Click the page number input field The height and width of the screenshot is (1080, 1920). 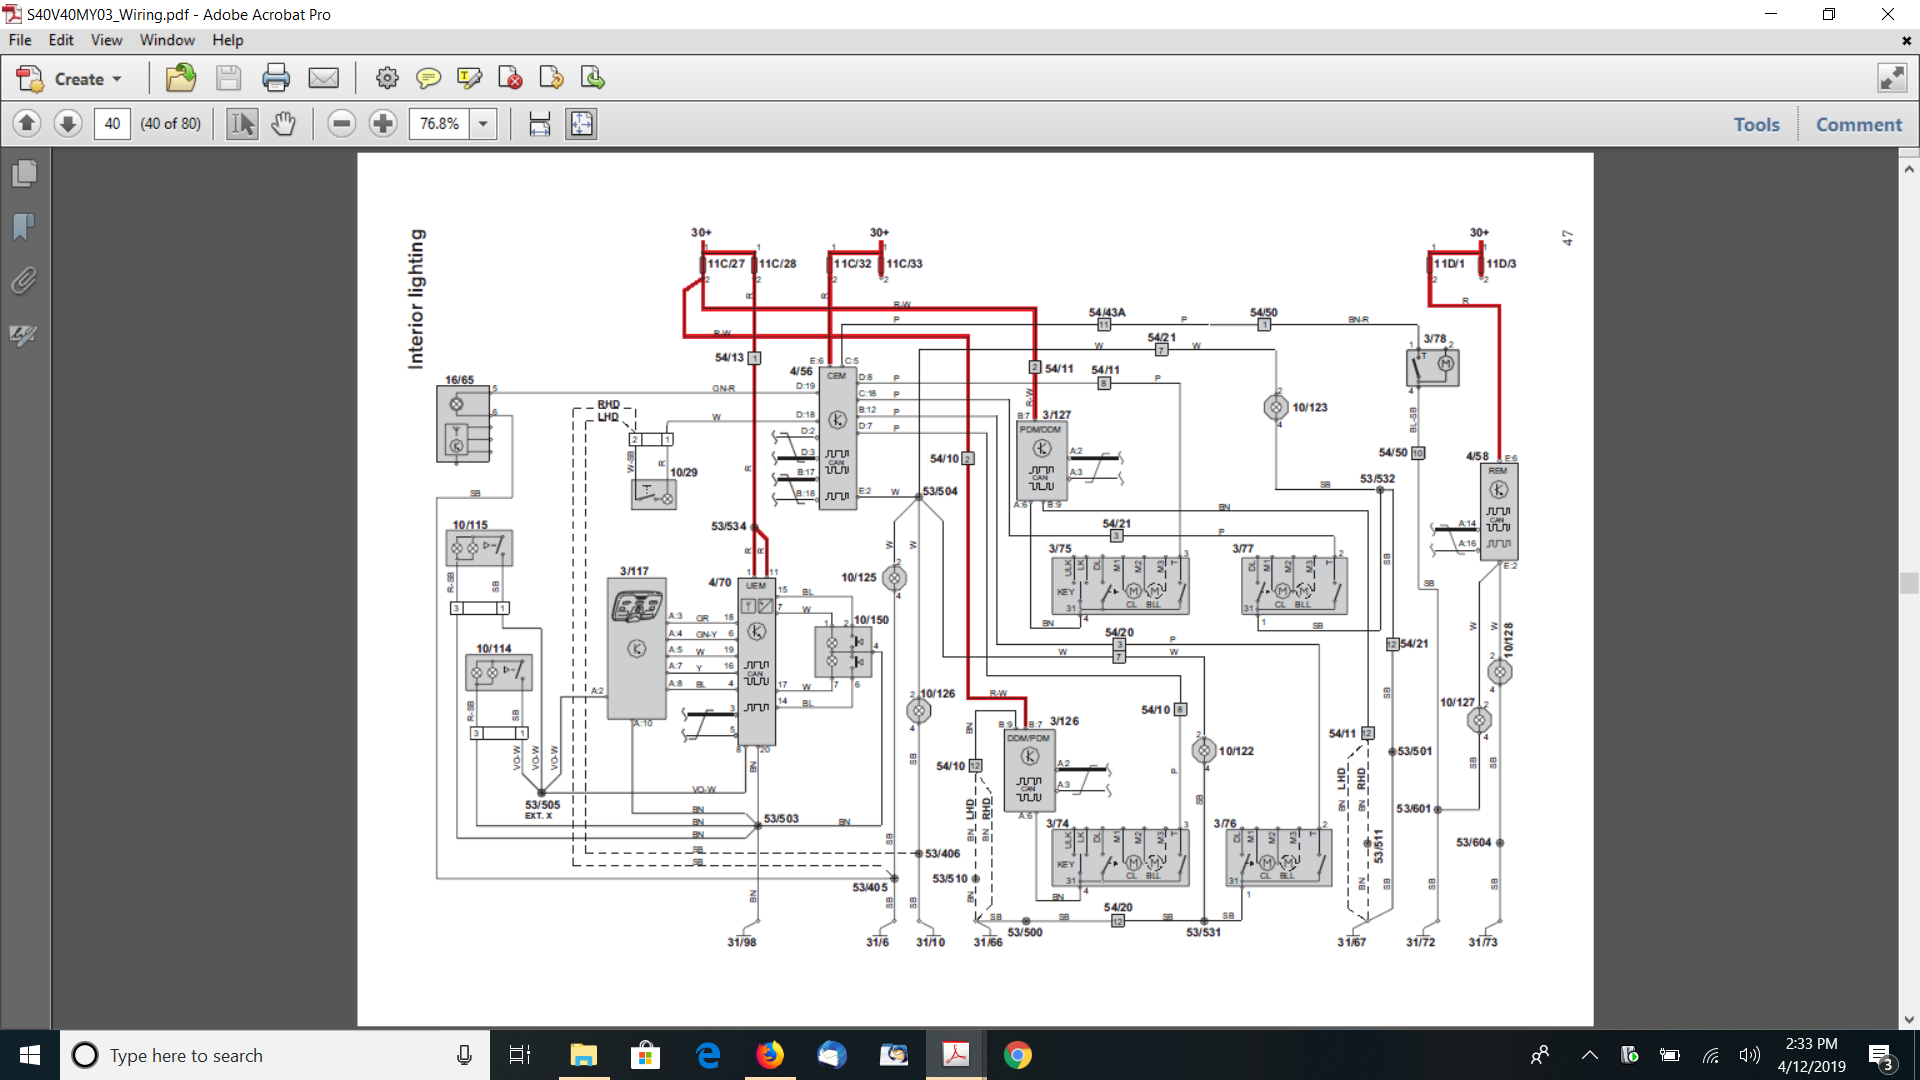pos(112,124)
